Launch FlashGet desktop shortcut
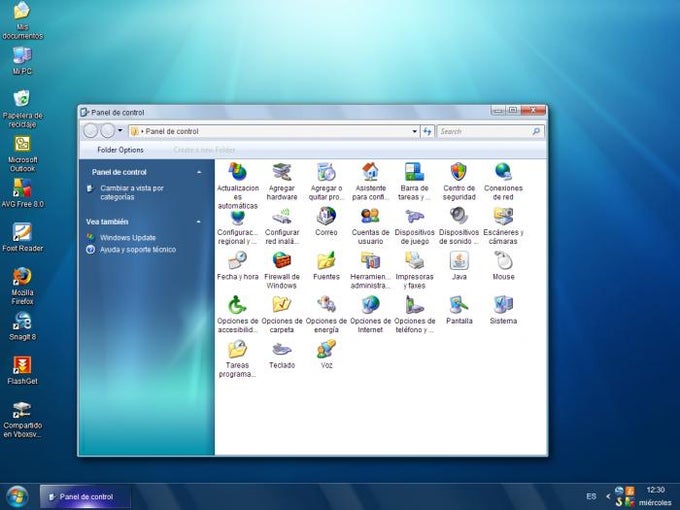The image size is (680, 510). [x=22, y=370]
